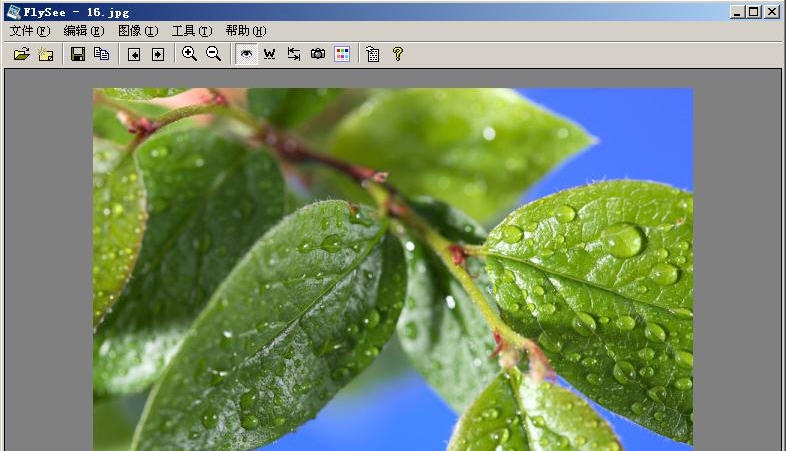
Task: Close the FlySee window
Action: pyautogui.click(x=772, y=12)
